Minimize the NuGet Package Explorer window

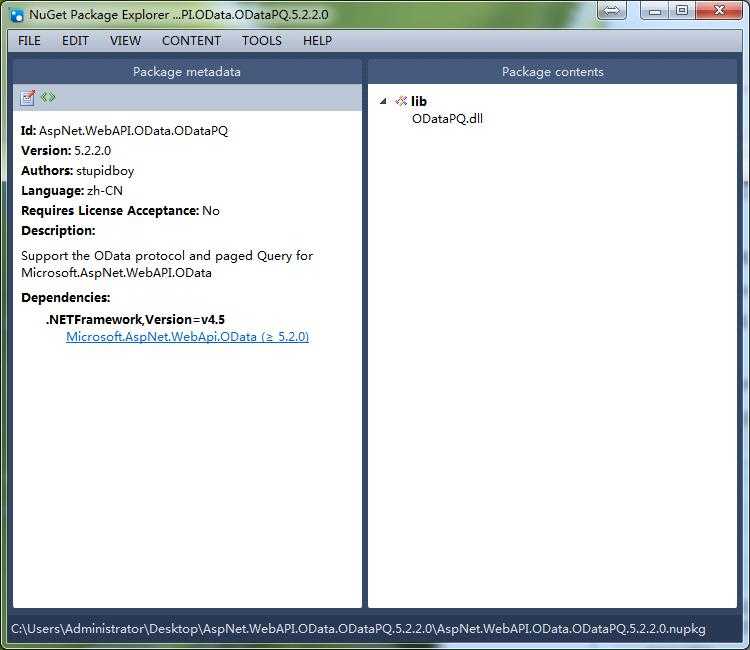point(655,11)
